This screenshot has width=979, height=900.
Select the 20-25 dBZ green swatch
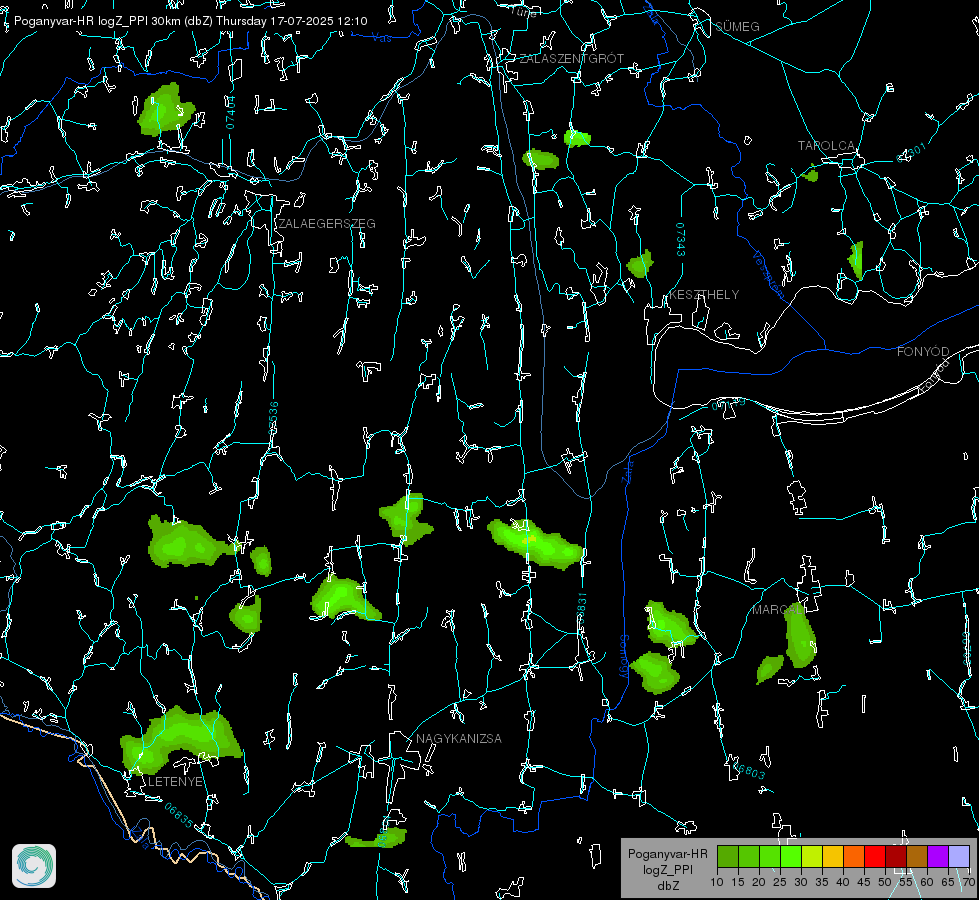pyautogui.click(x=770, y=857)
